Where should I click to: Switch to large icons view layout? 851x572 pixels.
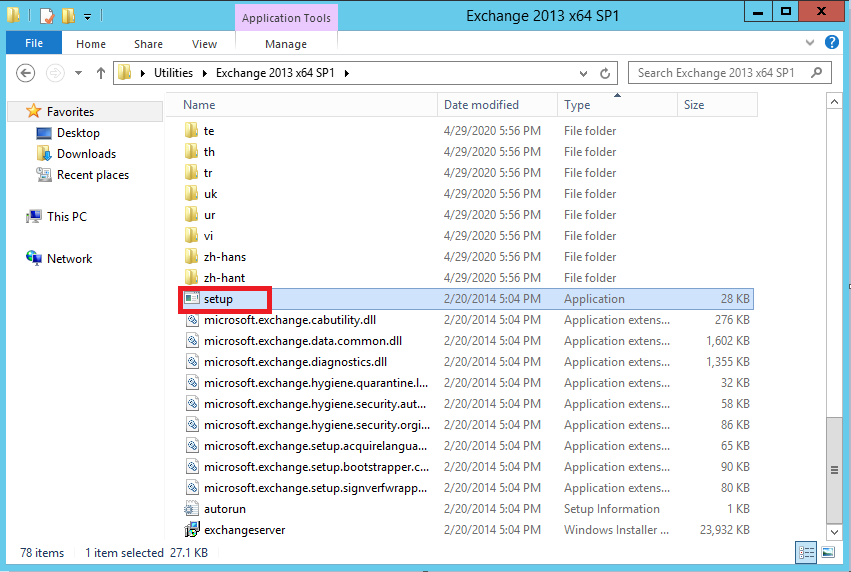[828, 552]
